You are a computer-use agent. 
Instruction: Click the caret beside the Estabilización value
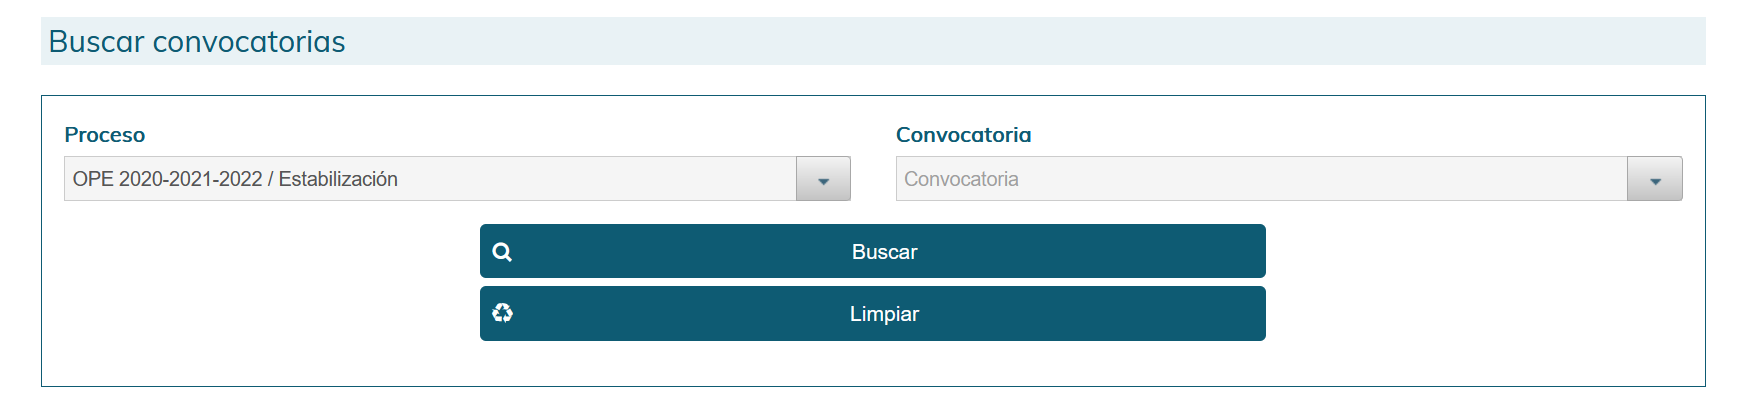(x=823, y=181)
